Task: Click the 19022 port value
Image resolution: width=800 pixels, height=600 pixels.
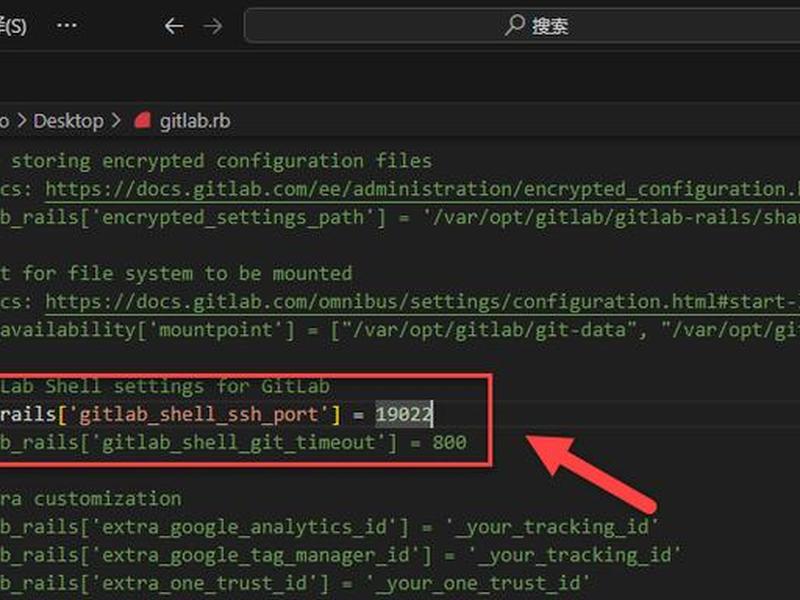Action: coord(404,414)
